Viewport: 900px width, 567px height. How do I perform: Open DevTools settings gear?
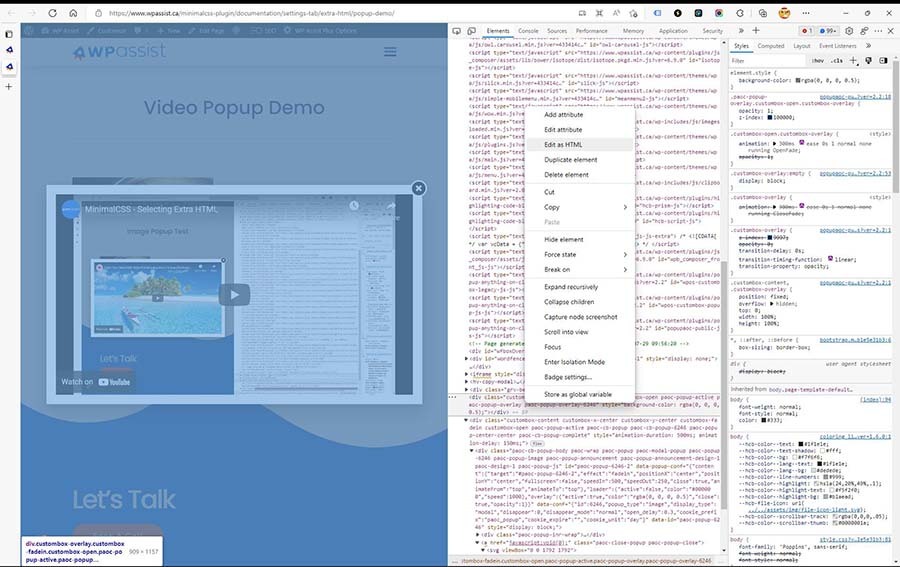click(x=849, y=31)
